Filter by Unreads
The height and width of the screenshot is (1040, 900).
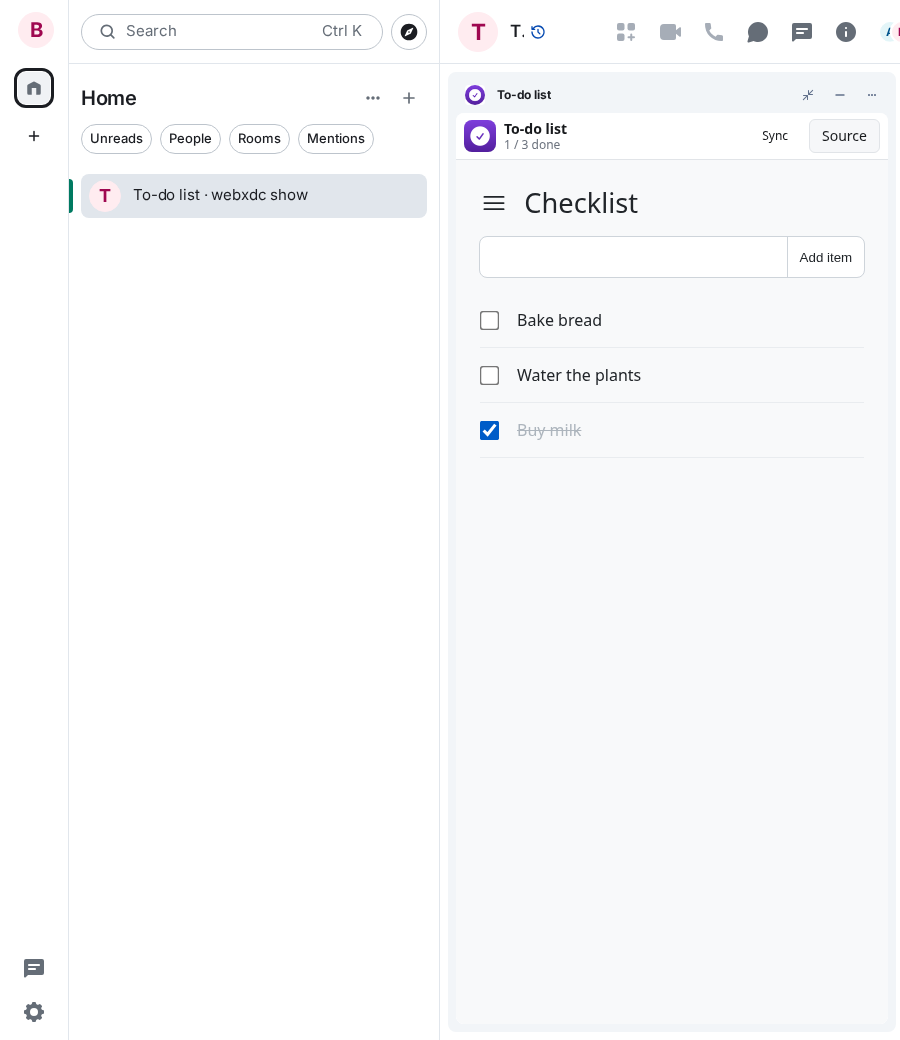(x=117, y=139)
